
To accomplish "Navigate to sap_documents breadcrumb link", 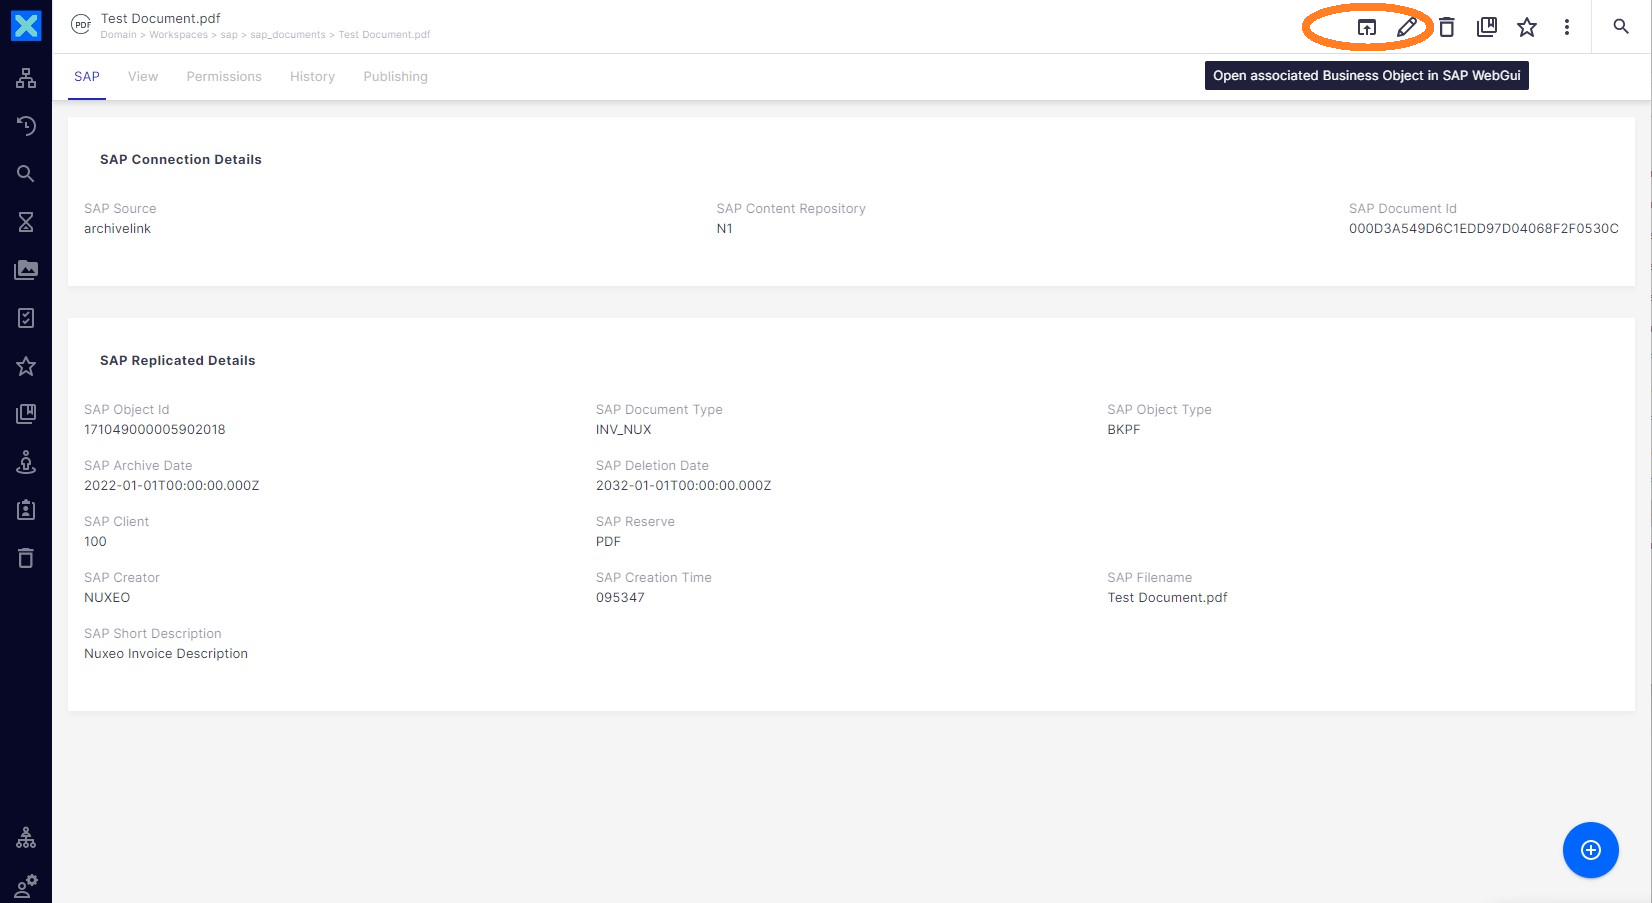I will [x=288, y=35].
